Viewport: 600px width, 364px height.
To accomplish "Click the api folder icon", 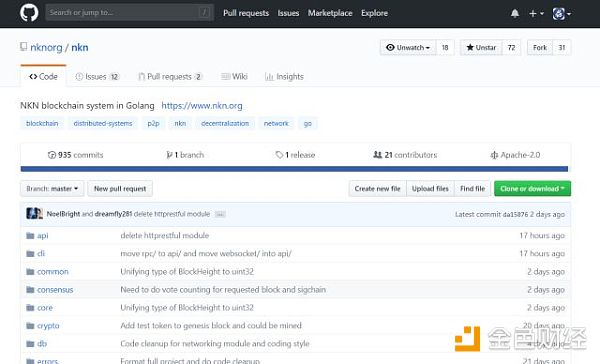I will (x=30, y=235).
